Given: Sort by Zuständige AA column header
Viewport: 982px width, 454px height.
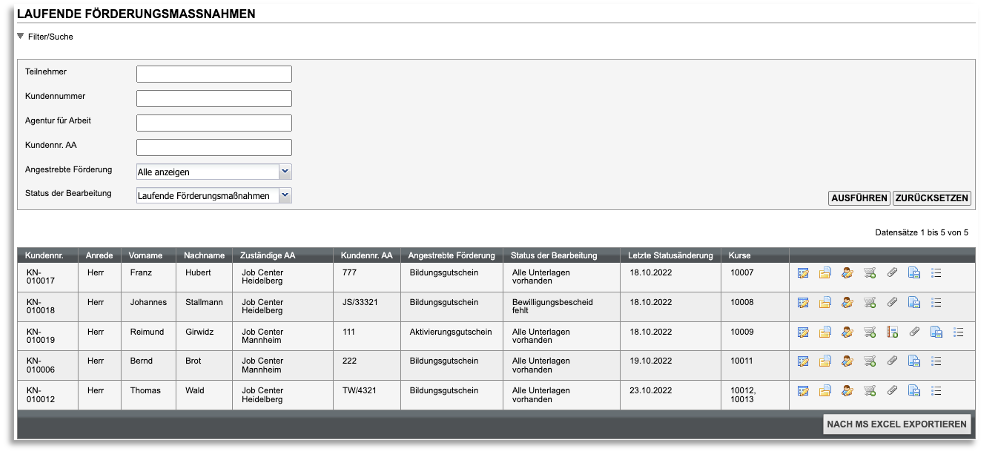Looking at the screenshot, I should 268,255.
